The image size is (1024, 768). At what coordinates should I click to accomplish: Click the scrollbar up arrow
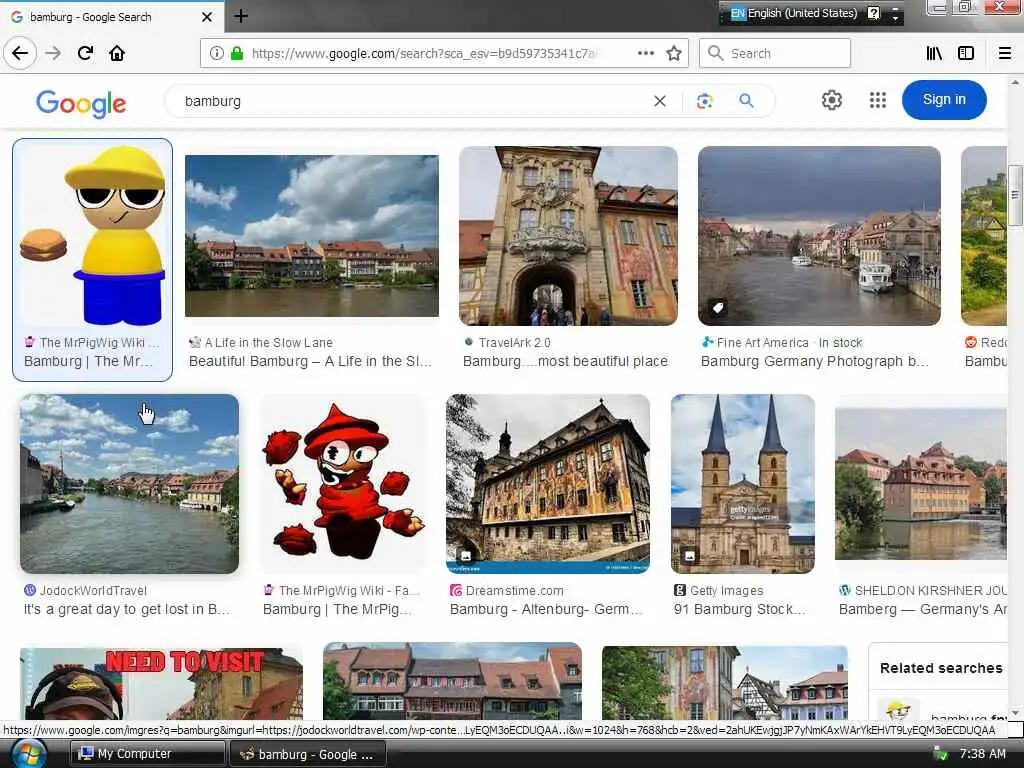(1015, 83)
